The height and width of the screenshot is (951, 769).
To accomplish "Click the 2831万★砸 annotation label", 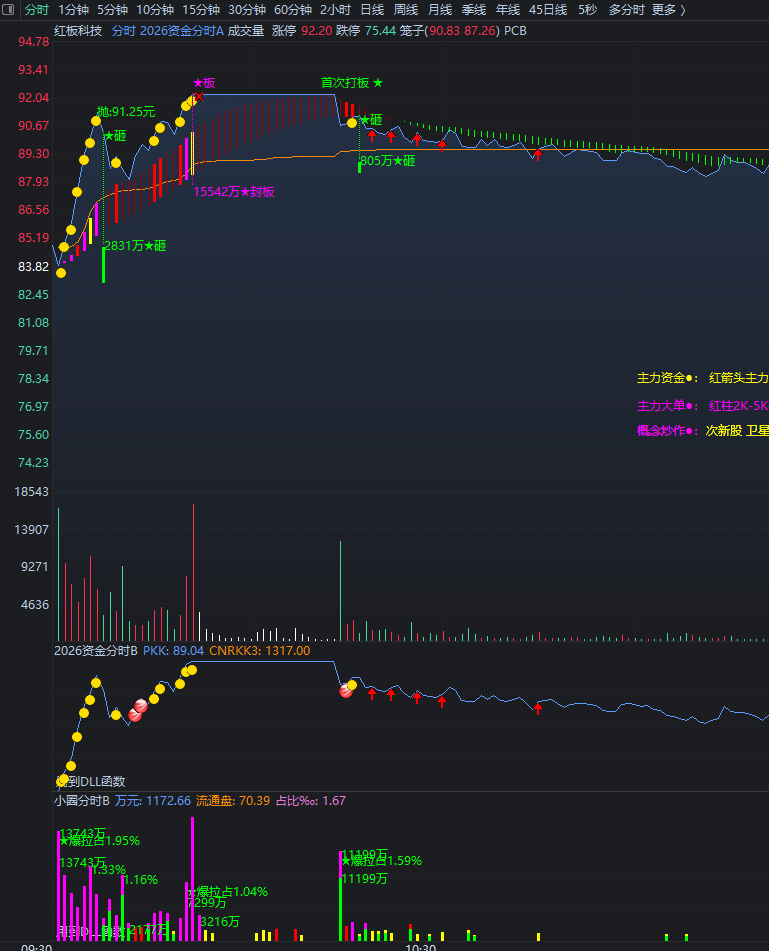I will point(135,246).
